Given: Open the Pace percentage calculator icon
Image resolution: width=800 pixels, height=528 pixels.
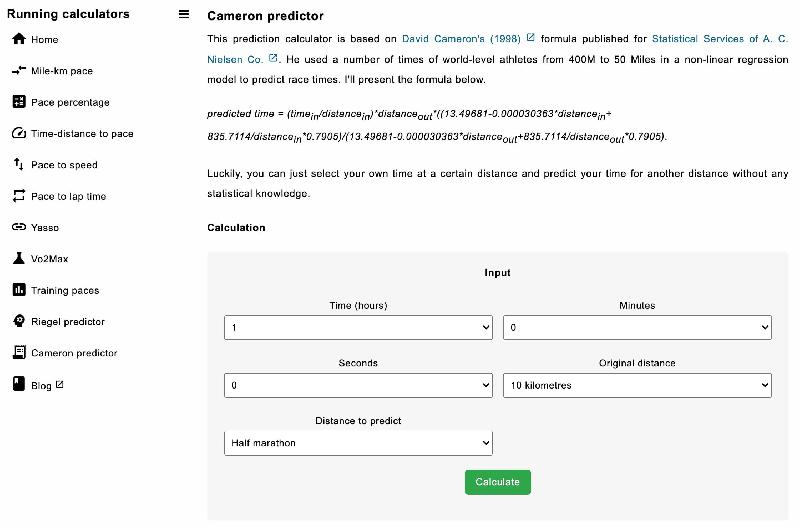Looking at the screenshot, I should click(x=19, y=102).
